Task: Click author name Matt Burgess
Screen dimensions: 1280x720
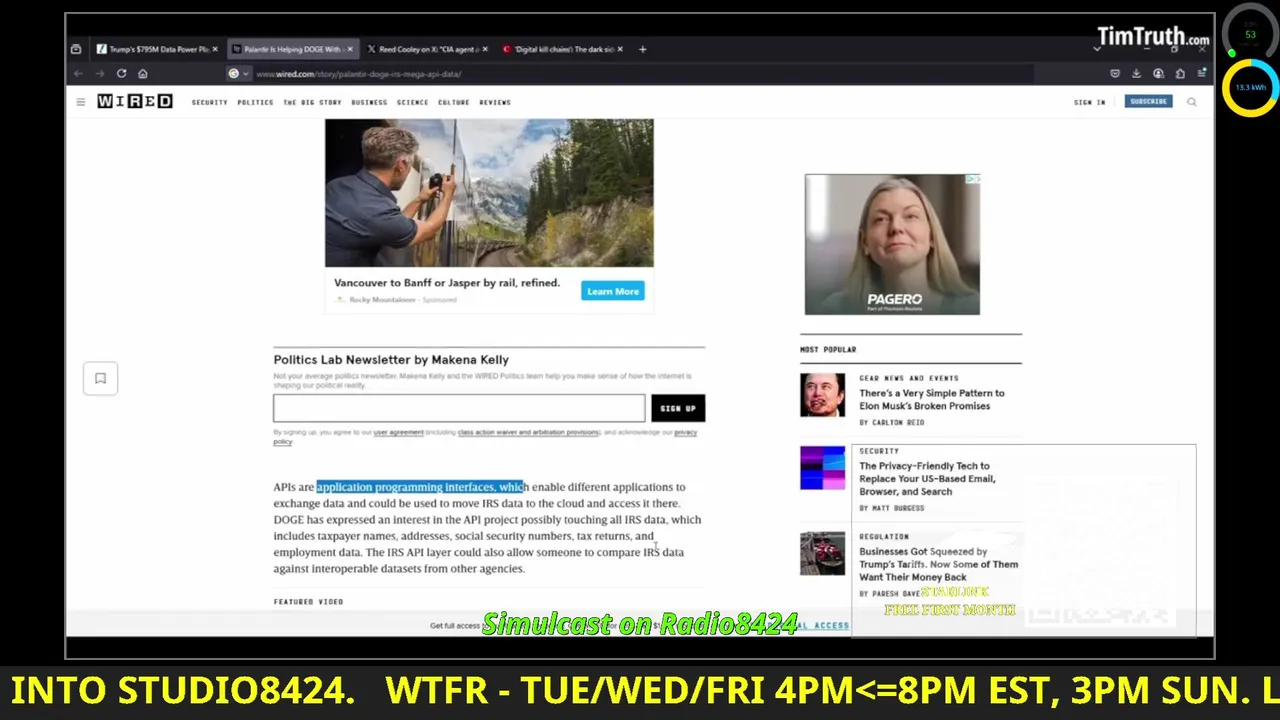Action: click(x=898, y=508)
